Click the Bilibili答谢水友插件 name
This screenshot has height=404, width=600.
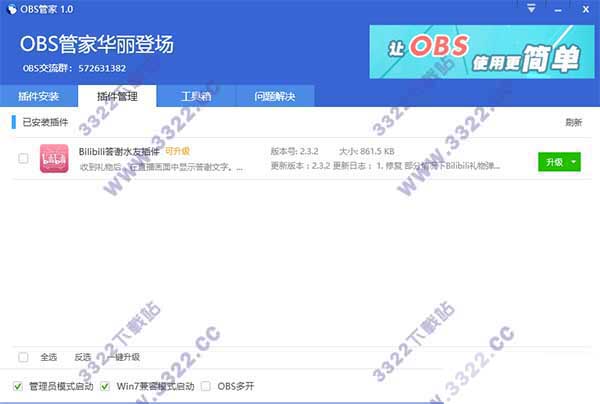[x=119, y=152]
